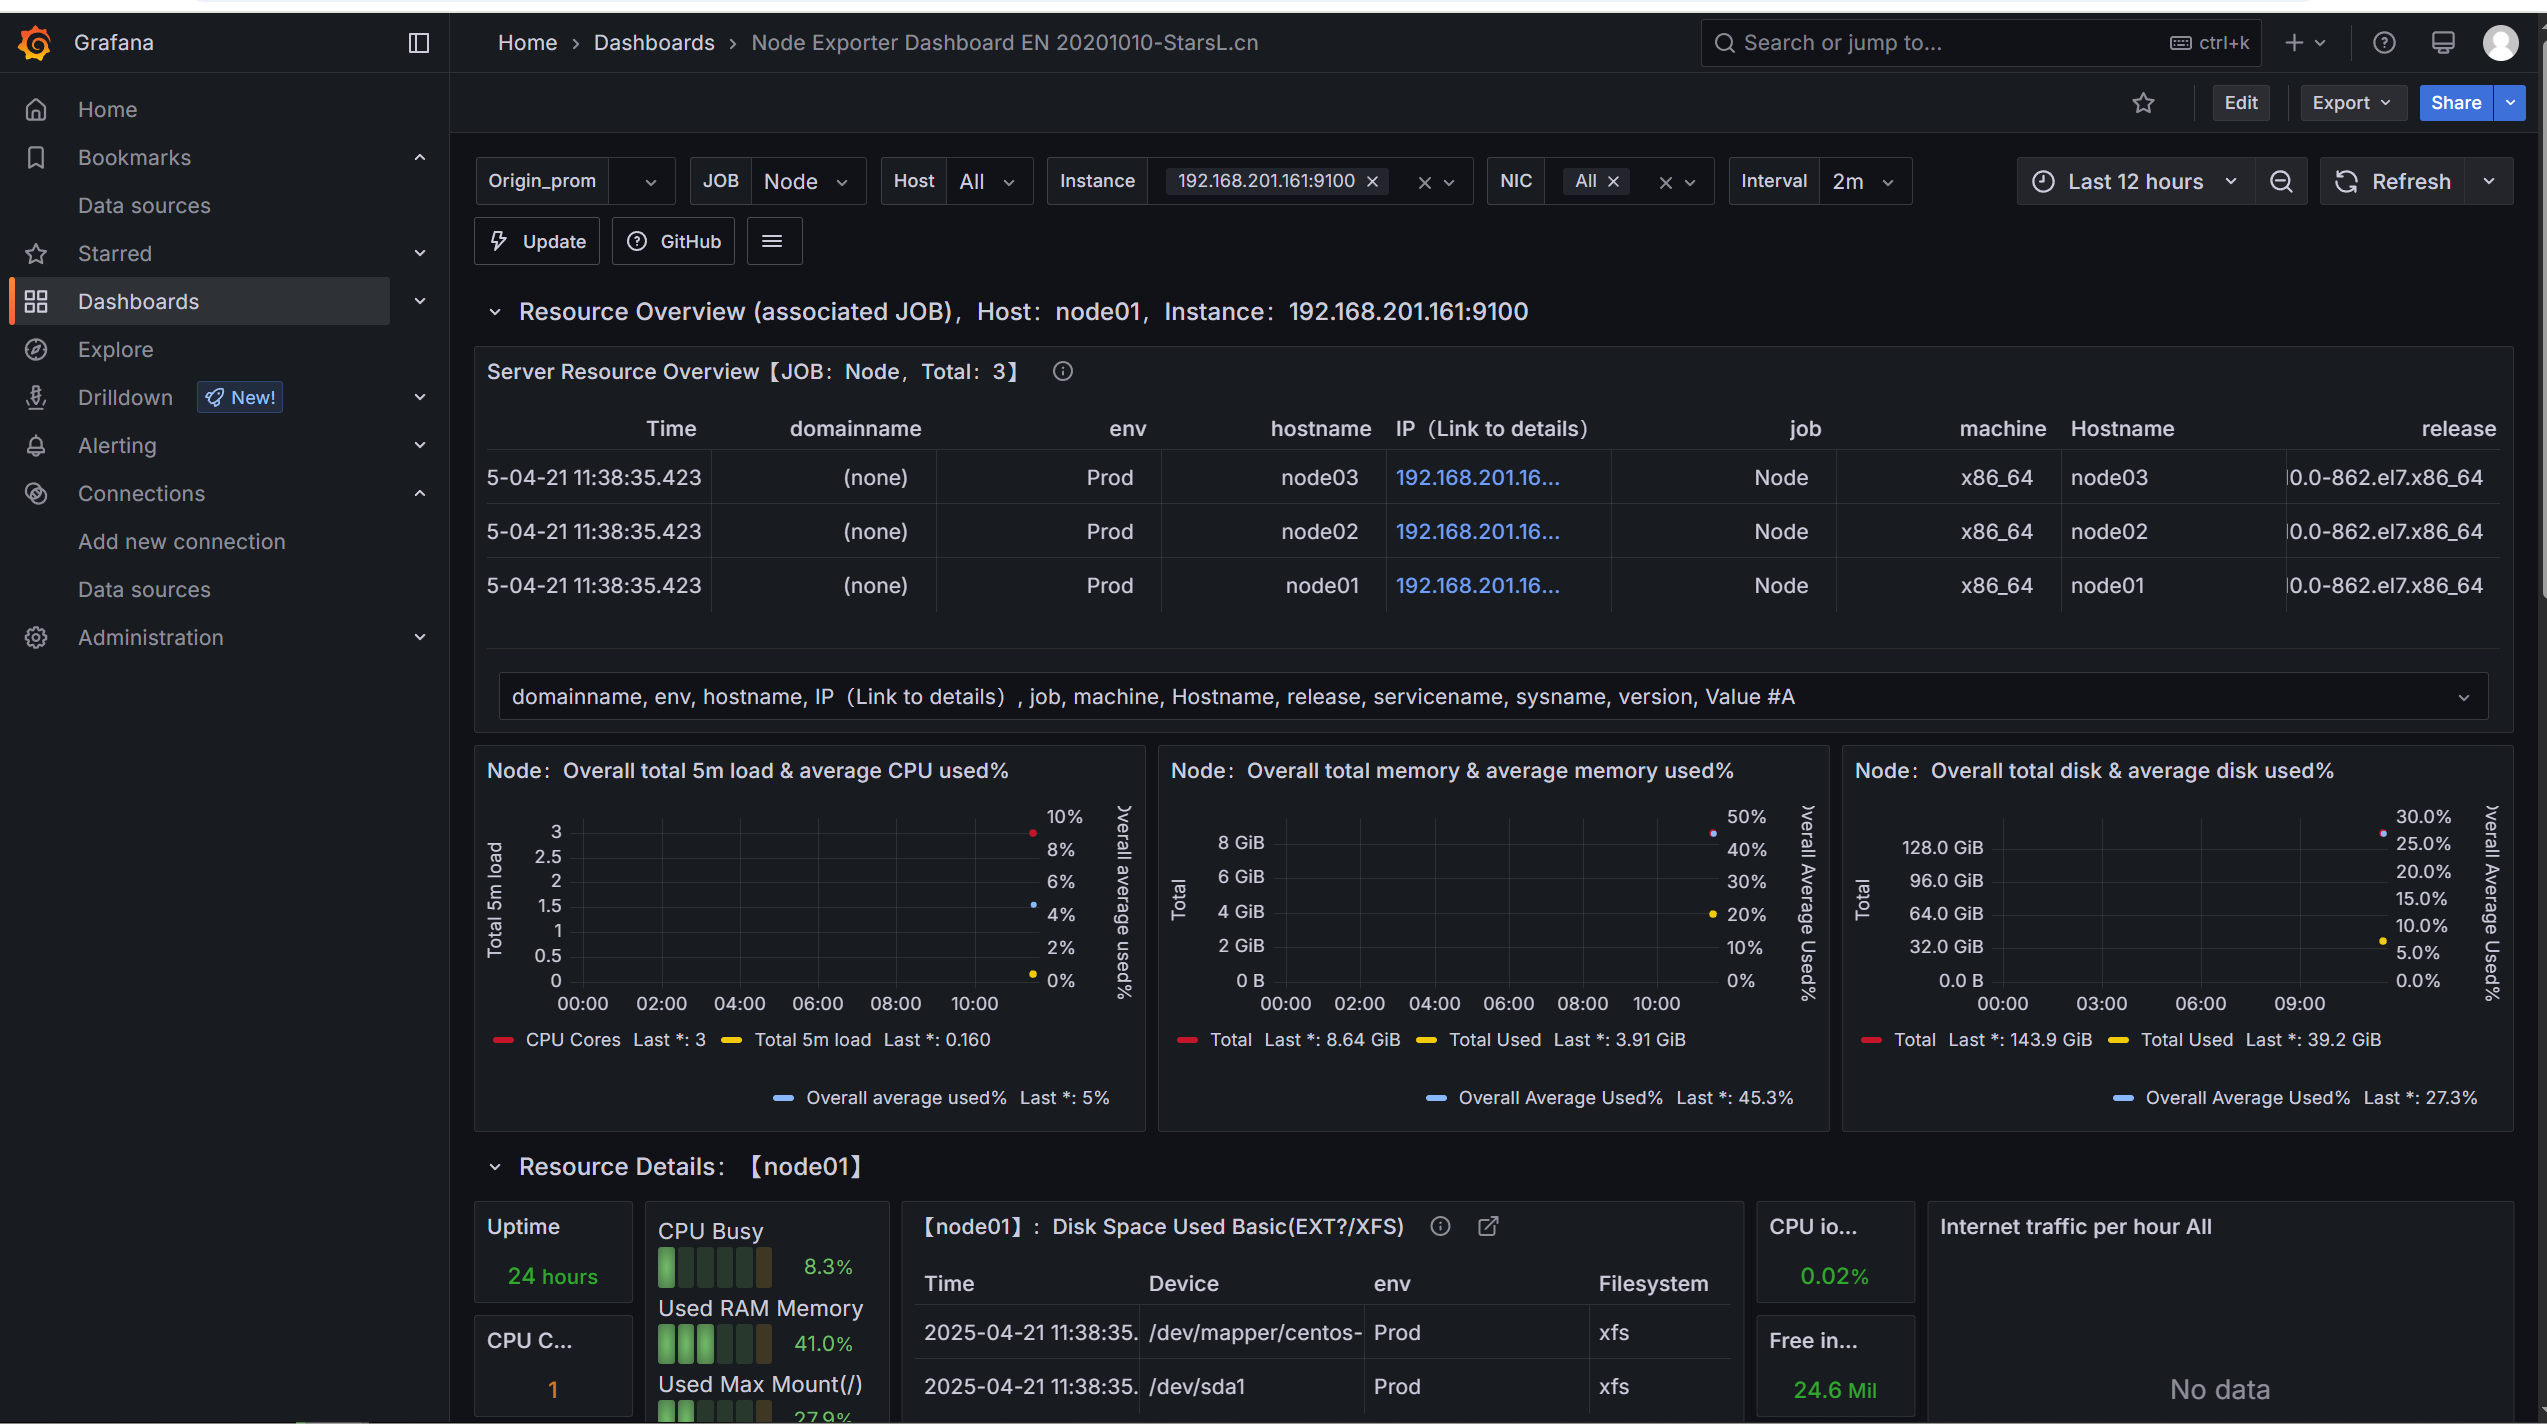Open the hamburger dashboard links menu
The width and height of the screenshot is (2547, 1424).
click(772, 241)
